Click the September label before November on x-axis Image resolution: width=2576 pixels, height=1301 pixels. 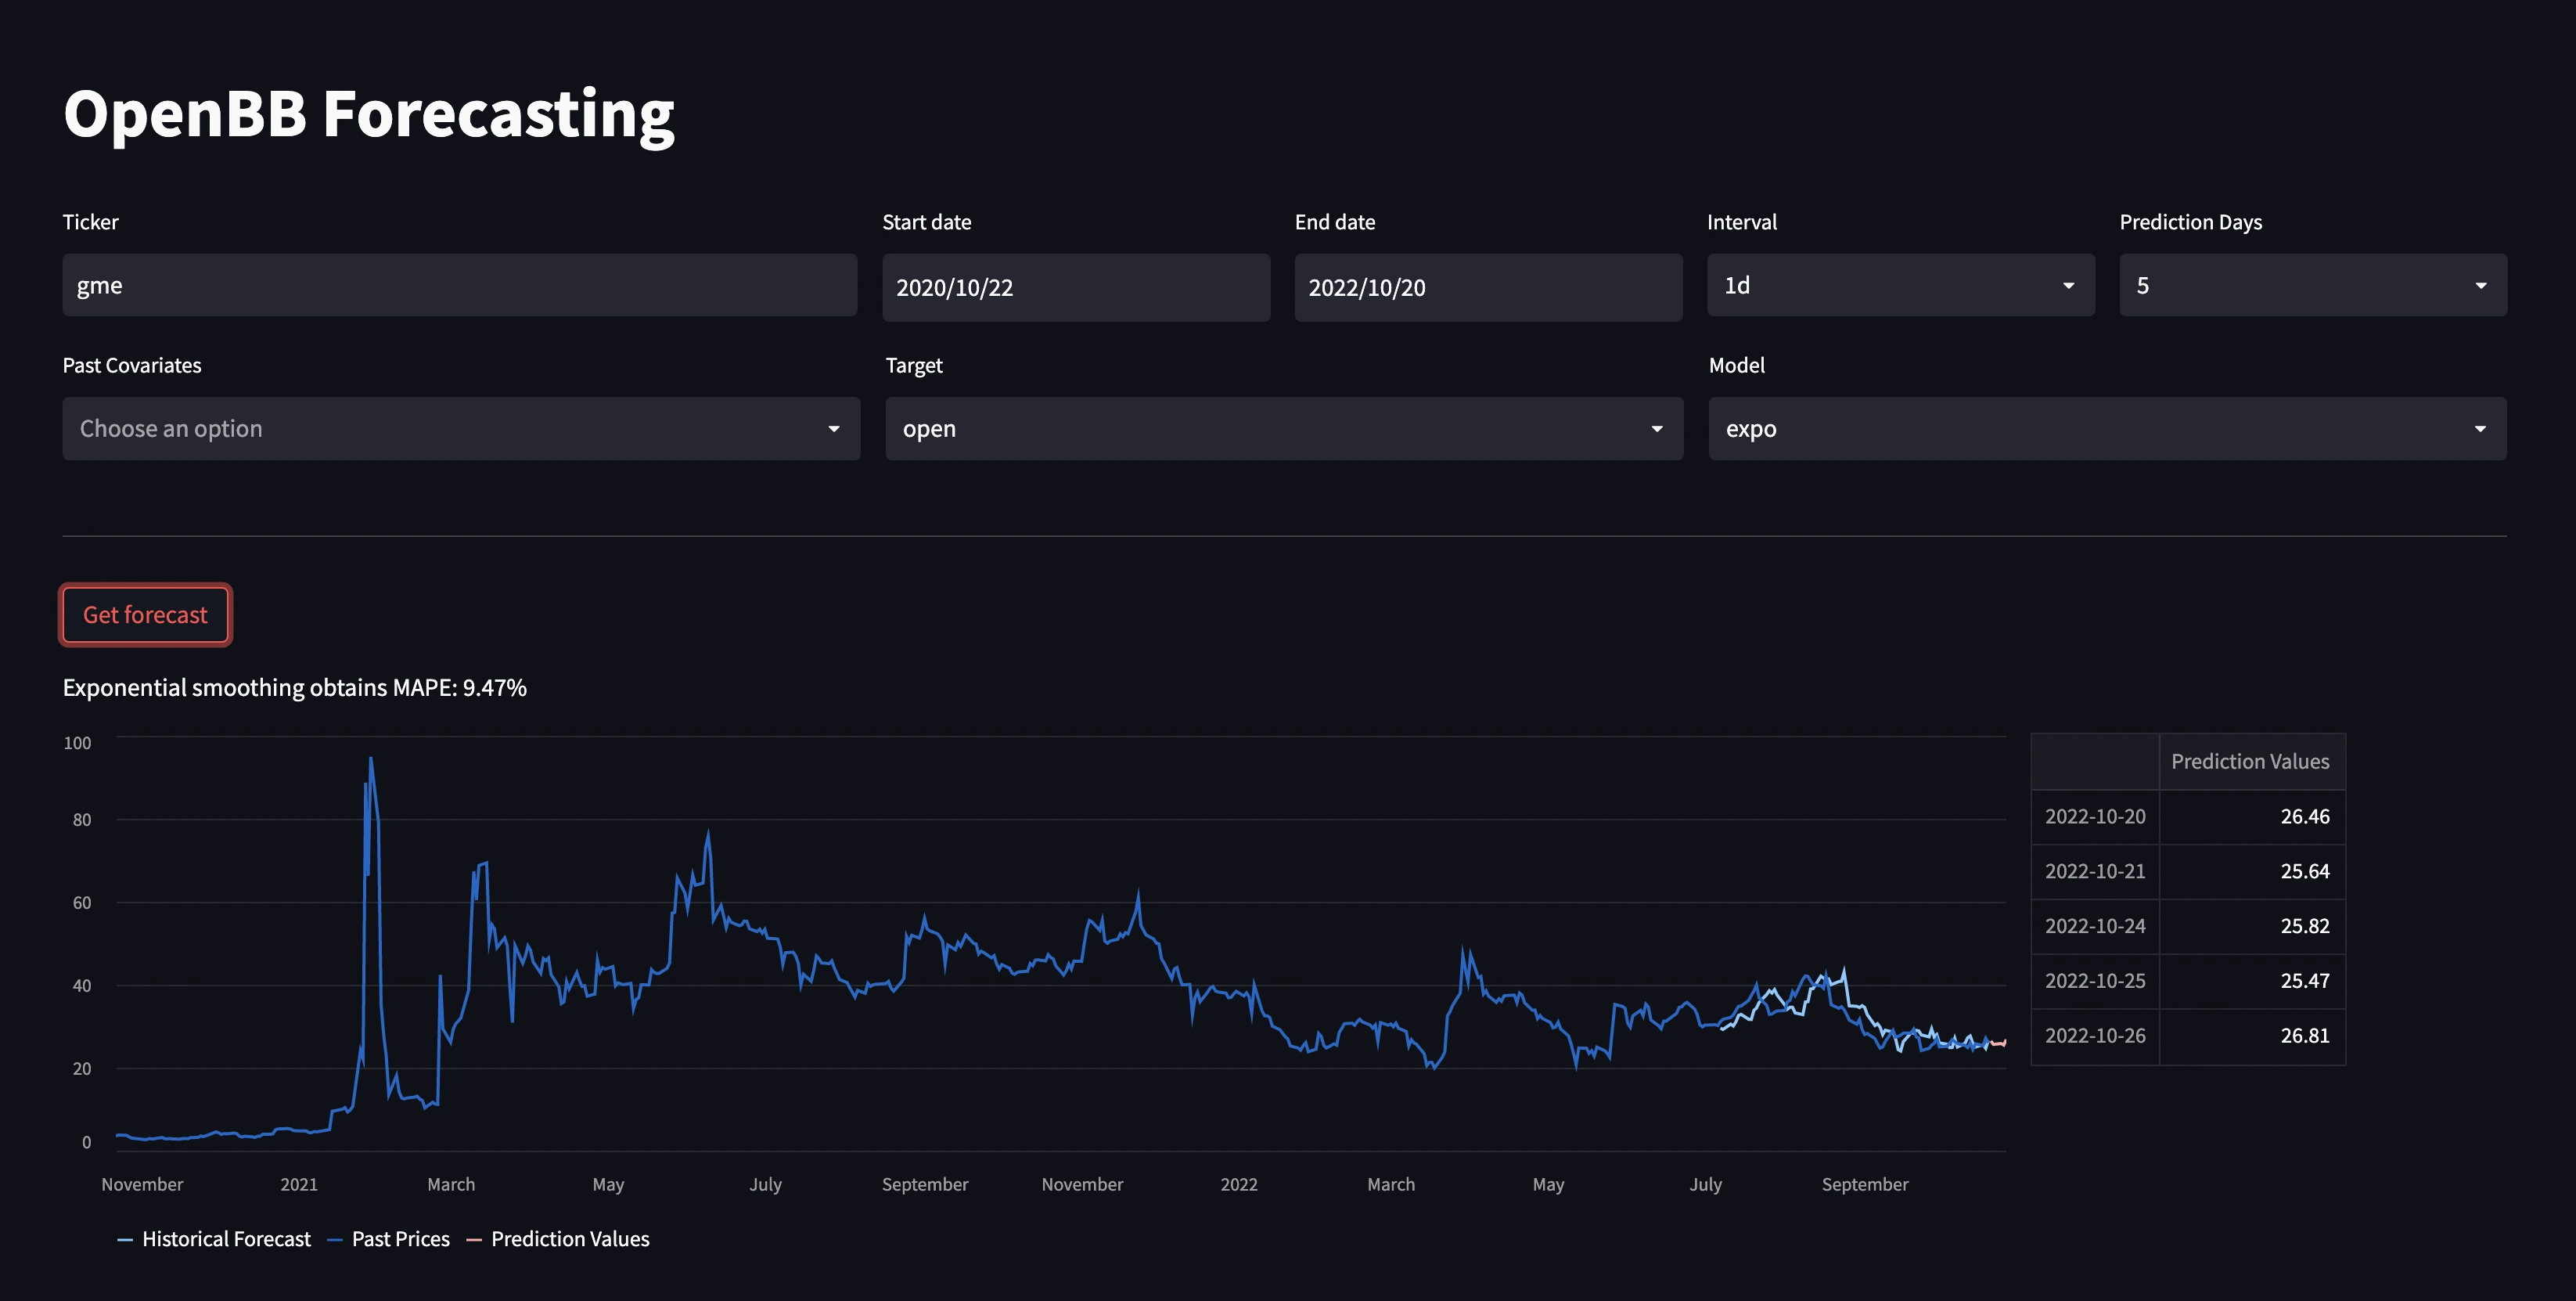tap(925, 1184)
